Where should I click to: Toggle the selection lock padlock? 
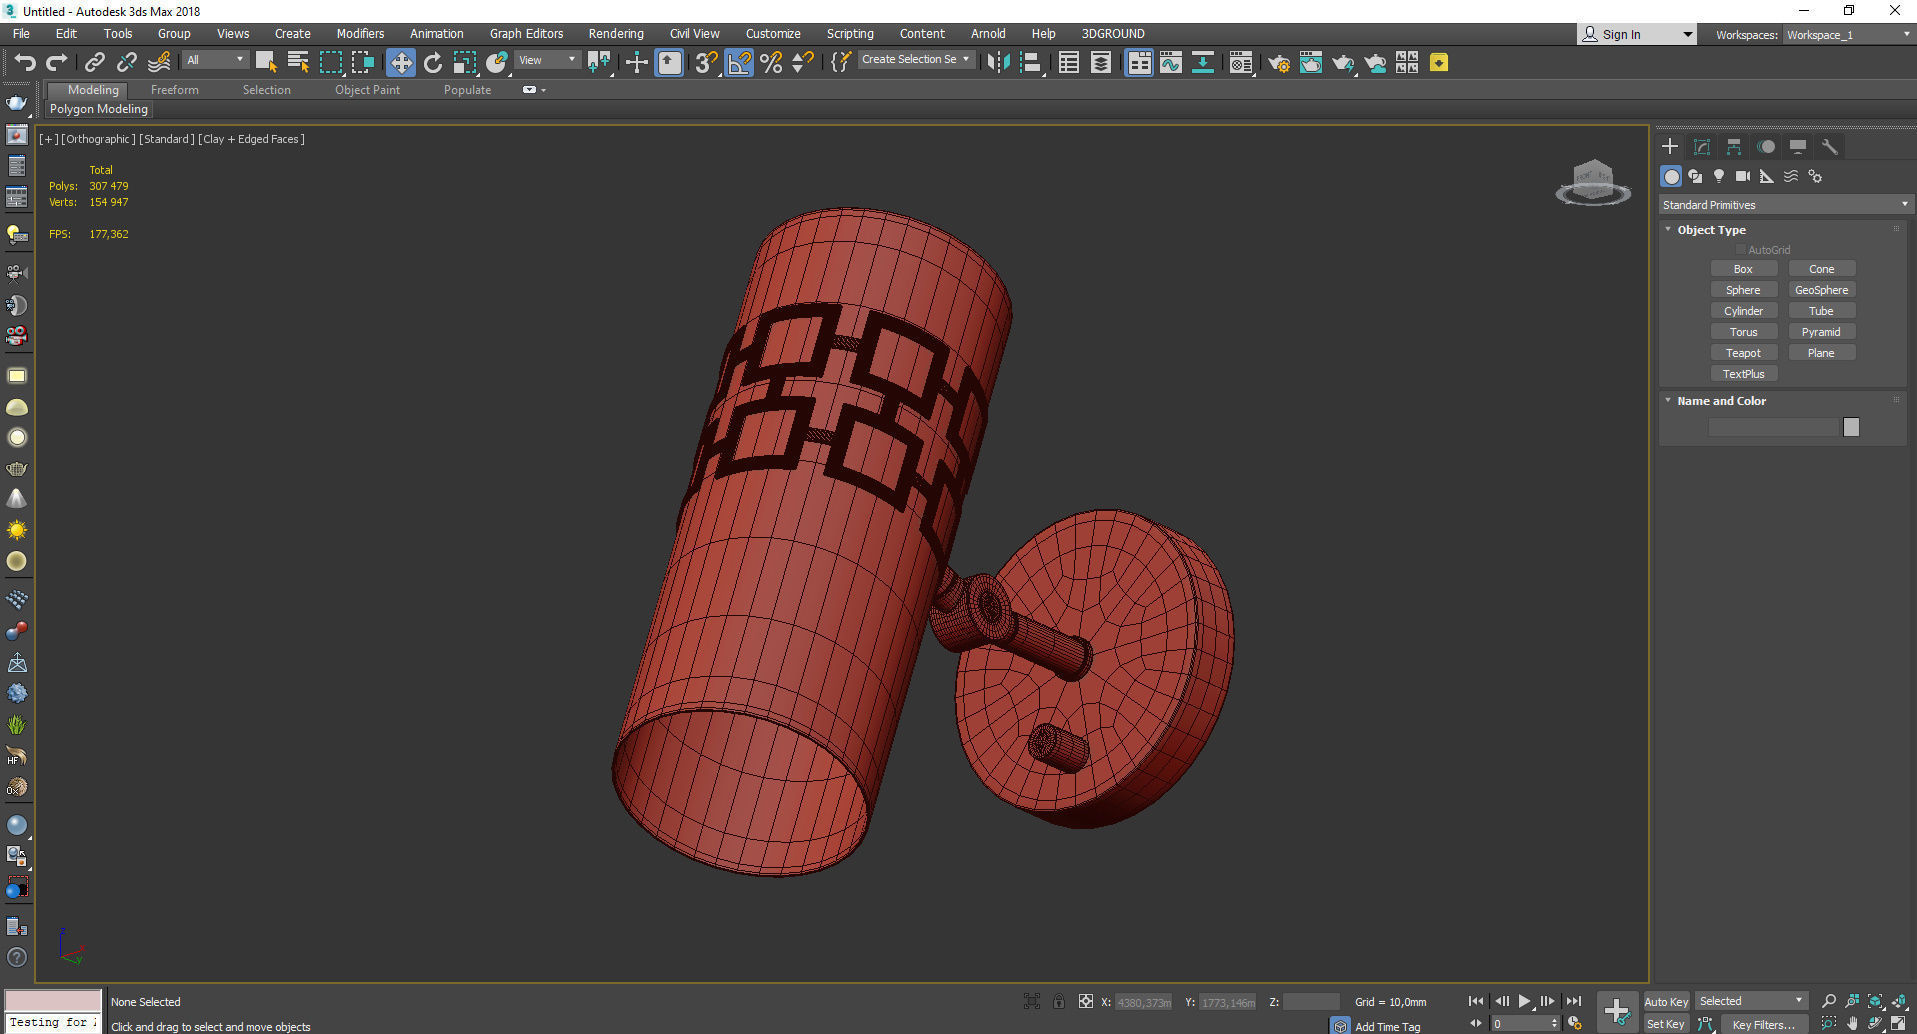[1059, 1001]
